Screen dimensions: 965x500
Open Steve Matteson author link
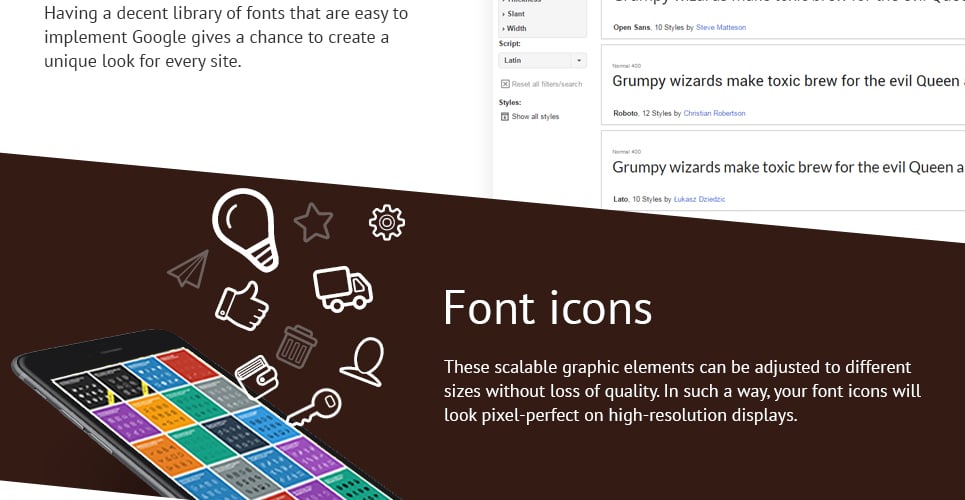(721, 28)
